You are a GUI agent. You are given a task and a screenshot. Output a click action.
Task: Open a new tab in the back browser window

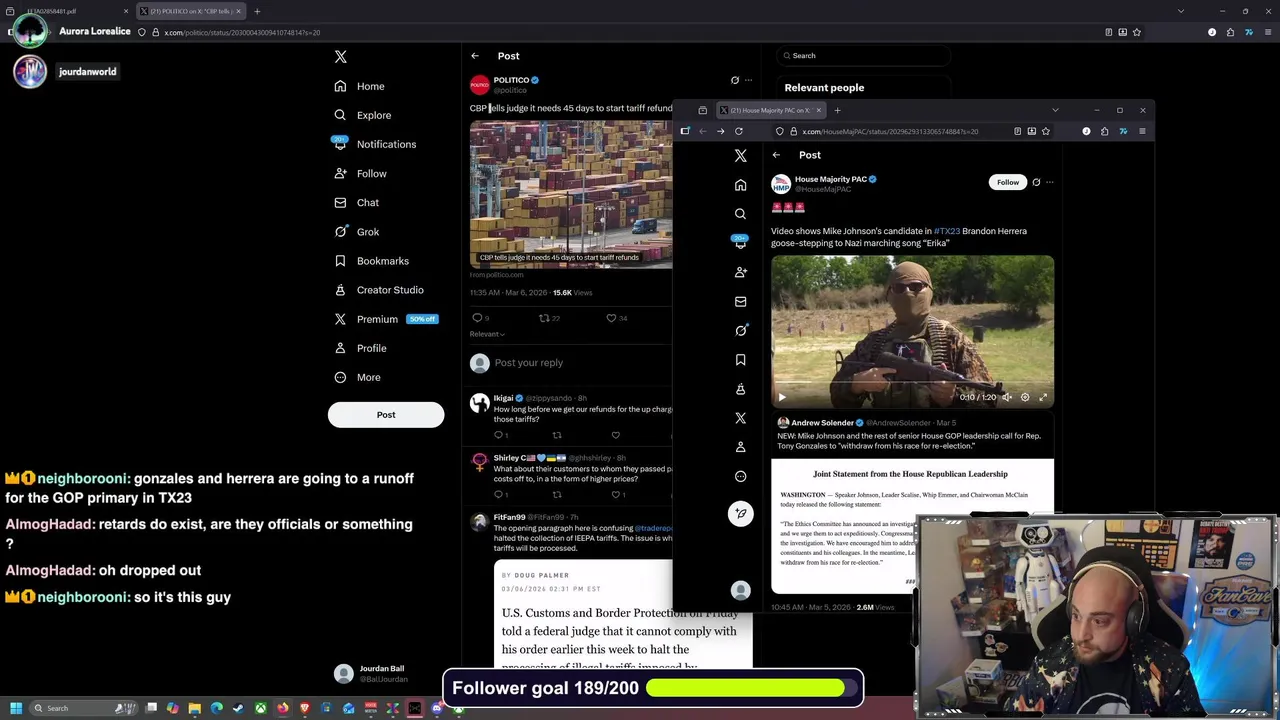tap(257, 11)
